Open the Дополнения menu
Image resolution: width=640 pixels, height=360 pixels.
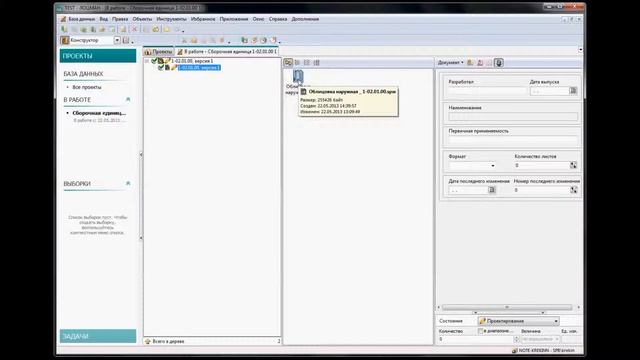point(305,19)
